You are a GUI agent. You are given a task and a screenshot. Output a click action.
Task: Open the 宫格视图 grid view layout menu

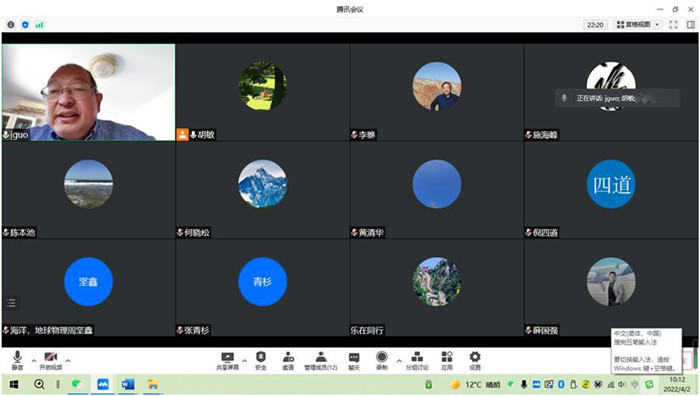[x=638, y=25]
